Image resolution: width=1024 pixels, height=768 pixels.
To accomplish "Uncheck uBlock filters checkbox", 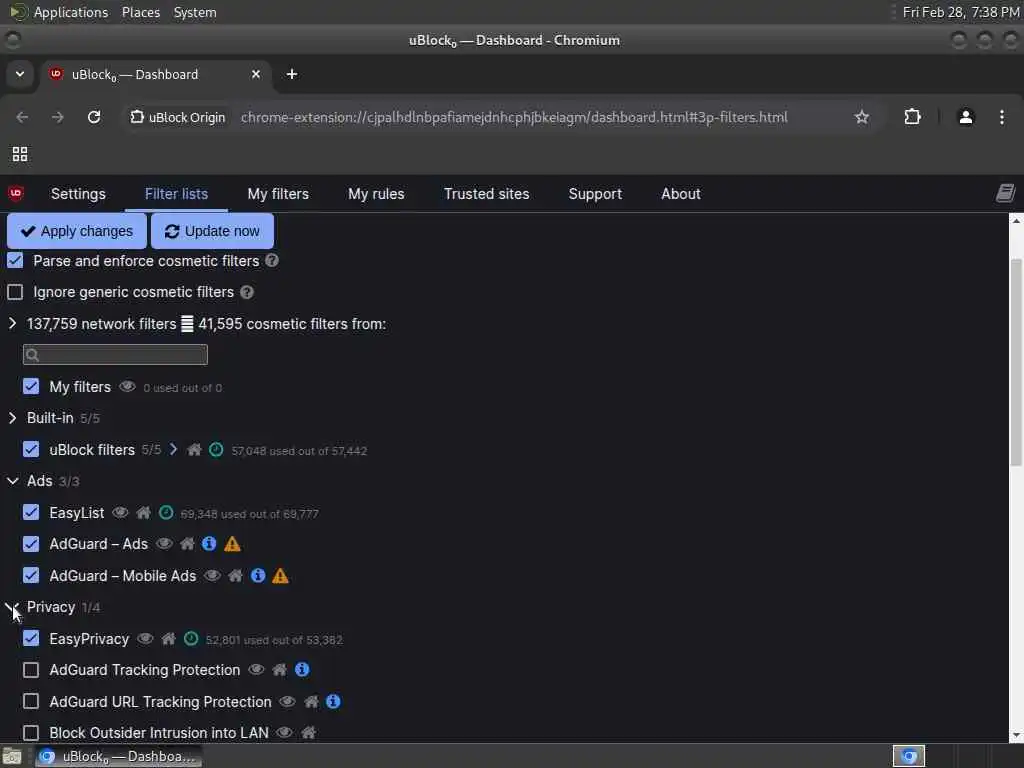I will [31, 449].
